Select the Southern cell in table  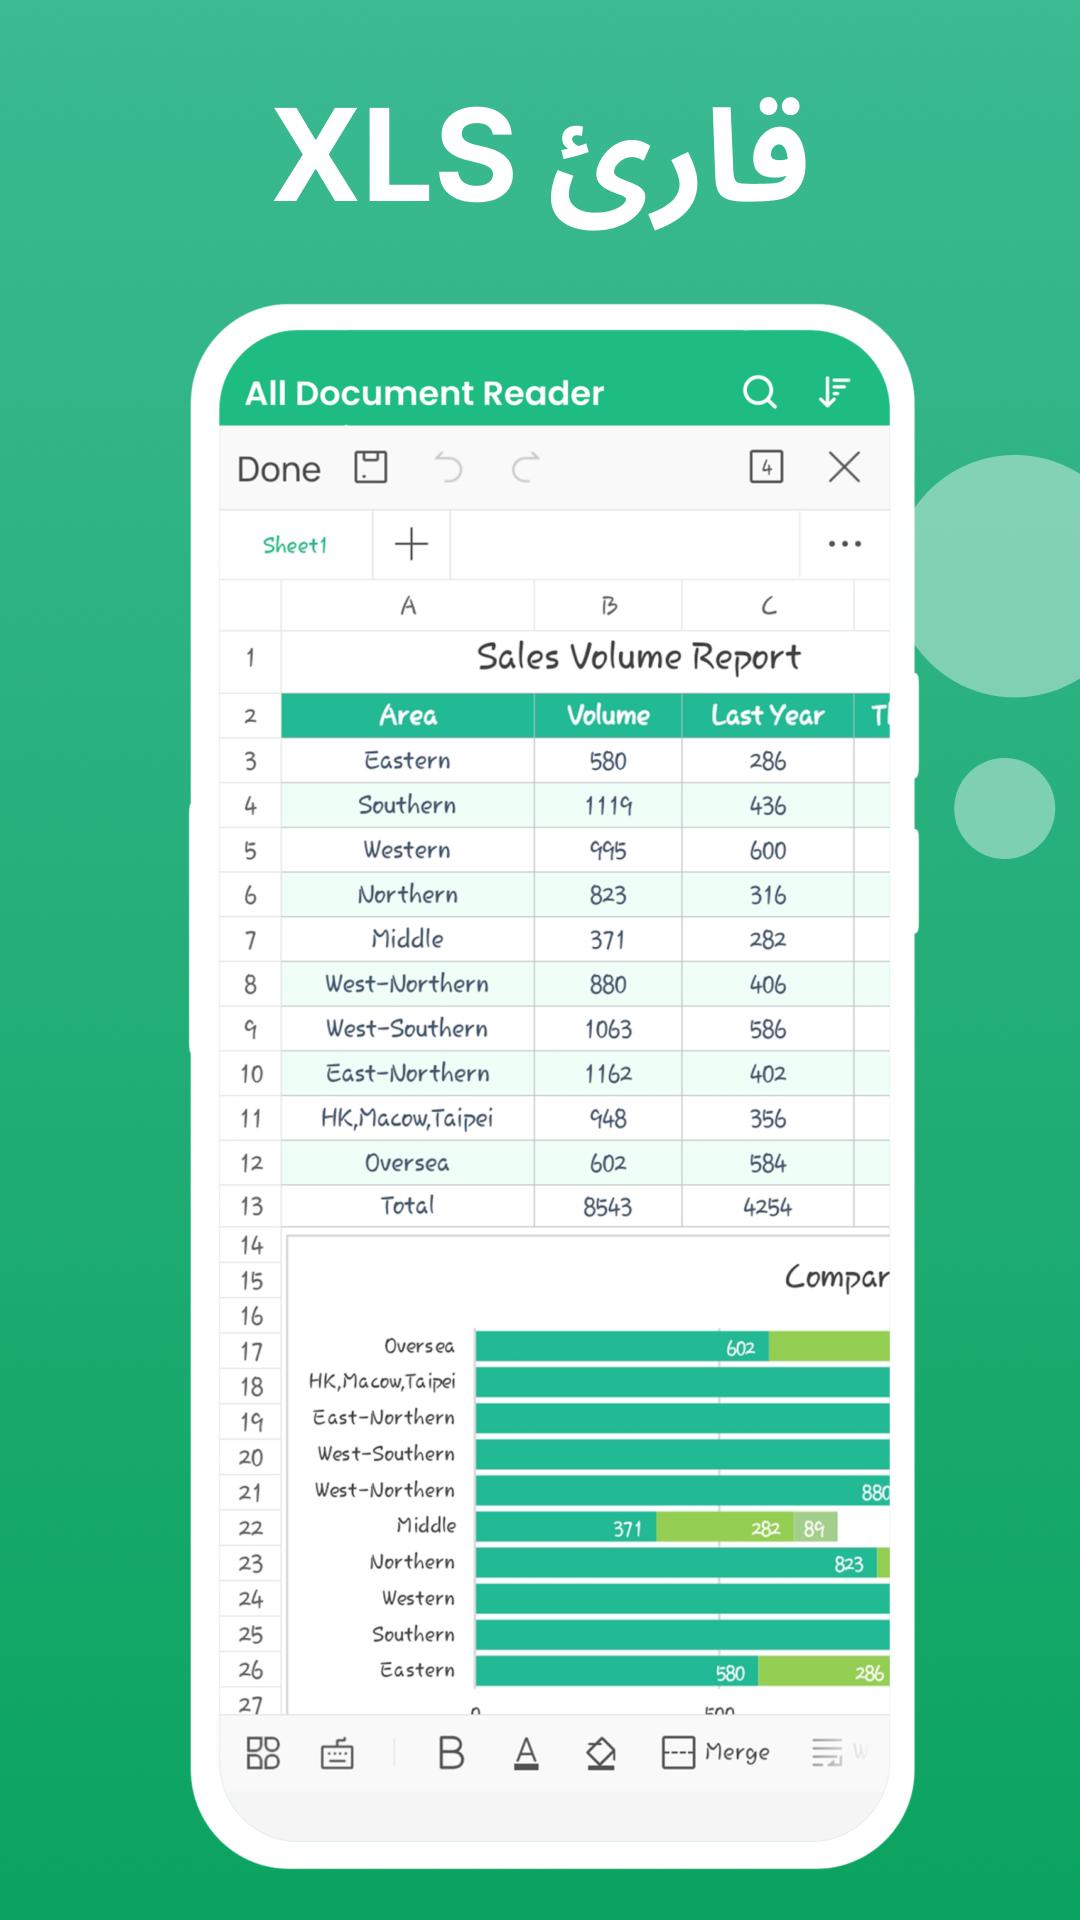[408, 805]
